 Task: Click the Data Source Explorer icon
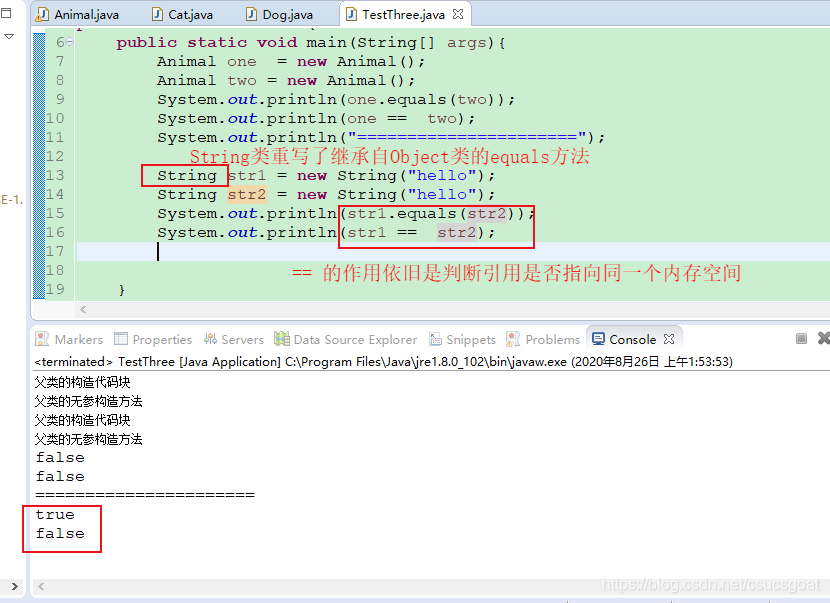point(282,339)
